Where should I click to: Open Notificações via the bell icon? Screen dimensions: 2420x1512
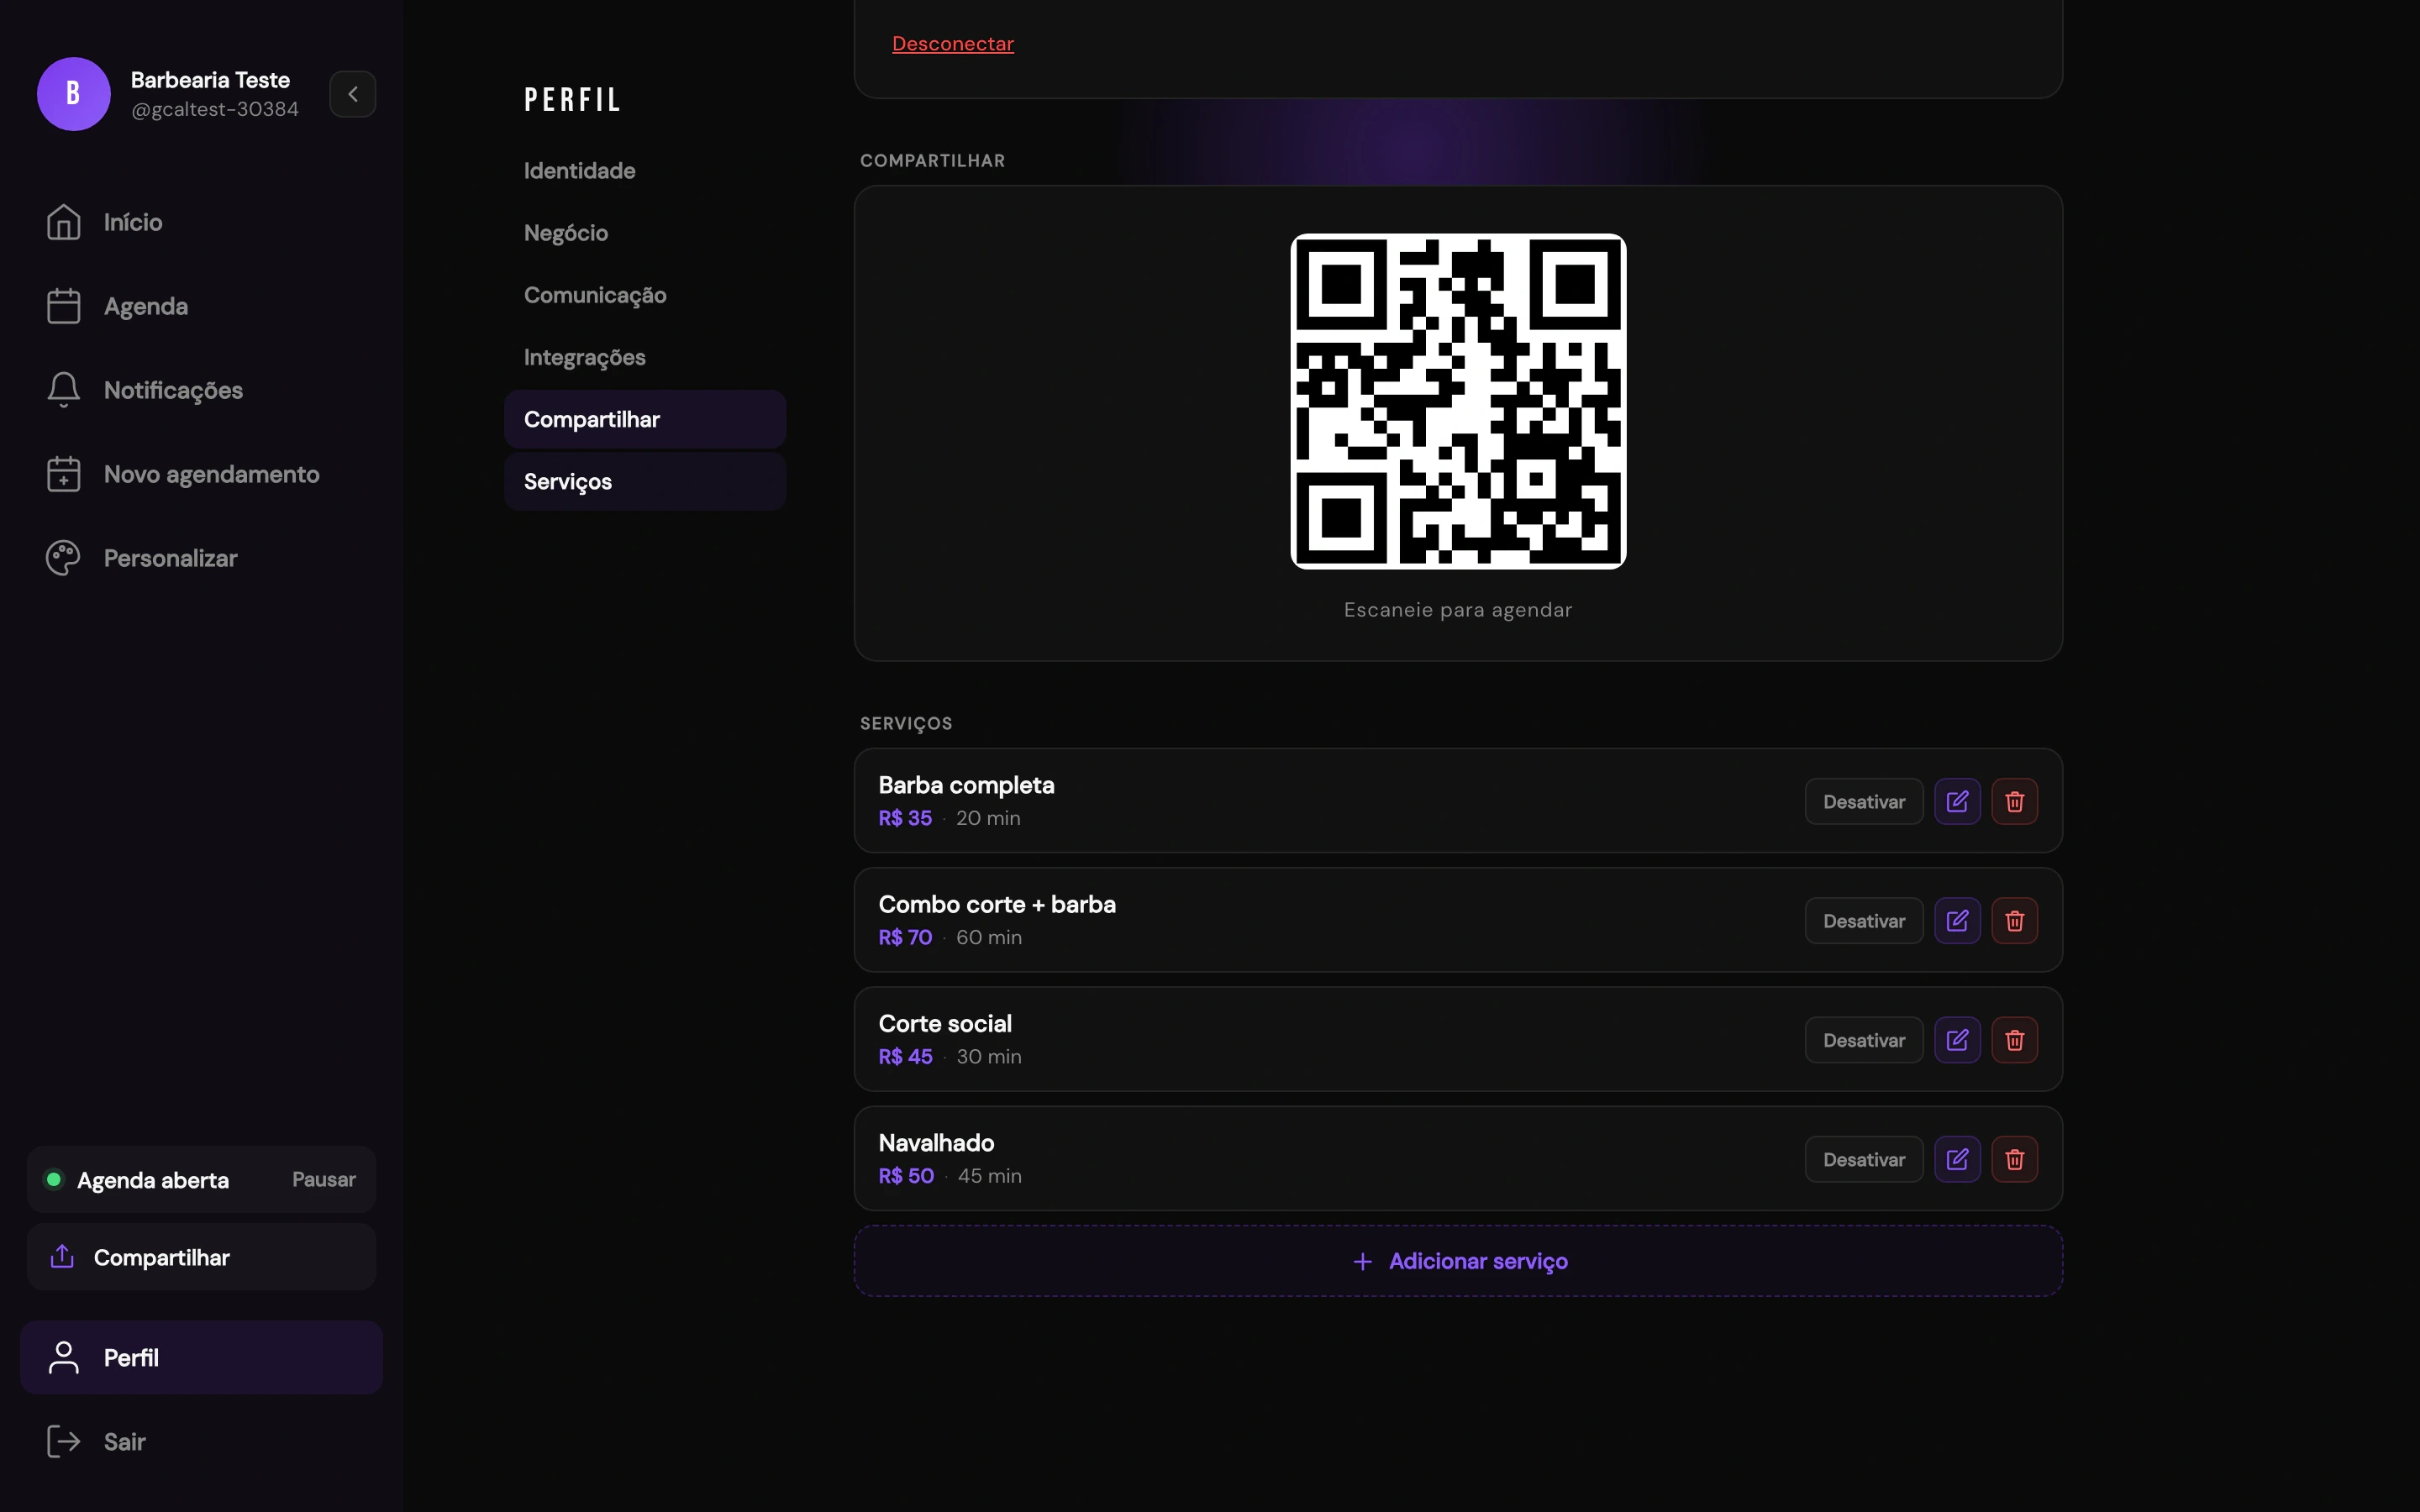pos(63,390)
